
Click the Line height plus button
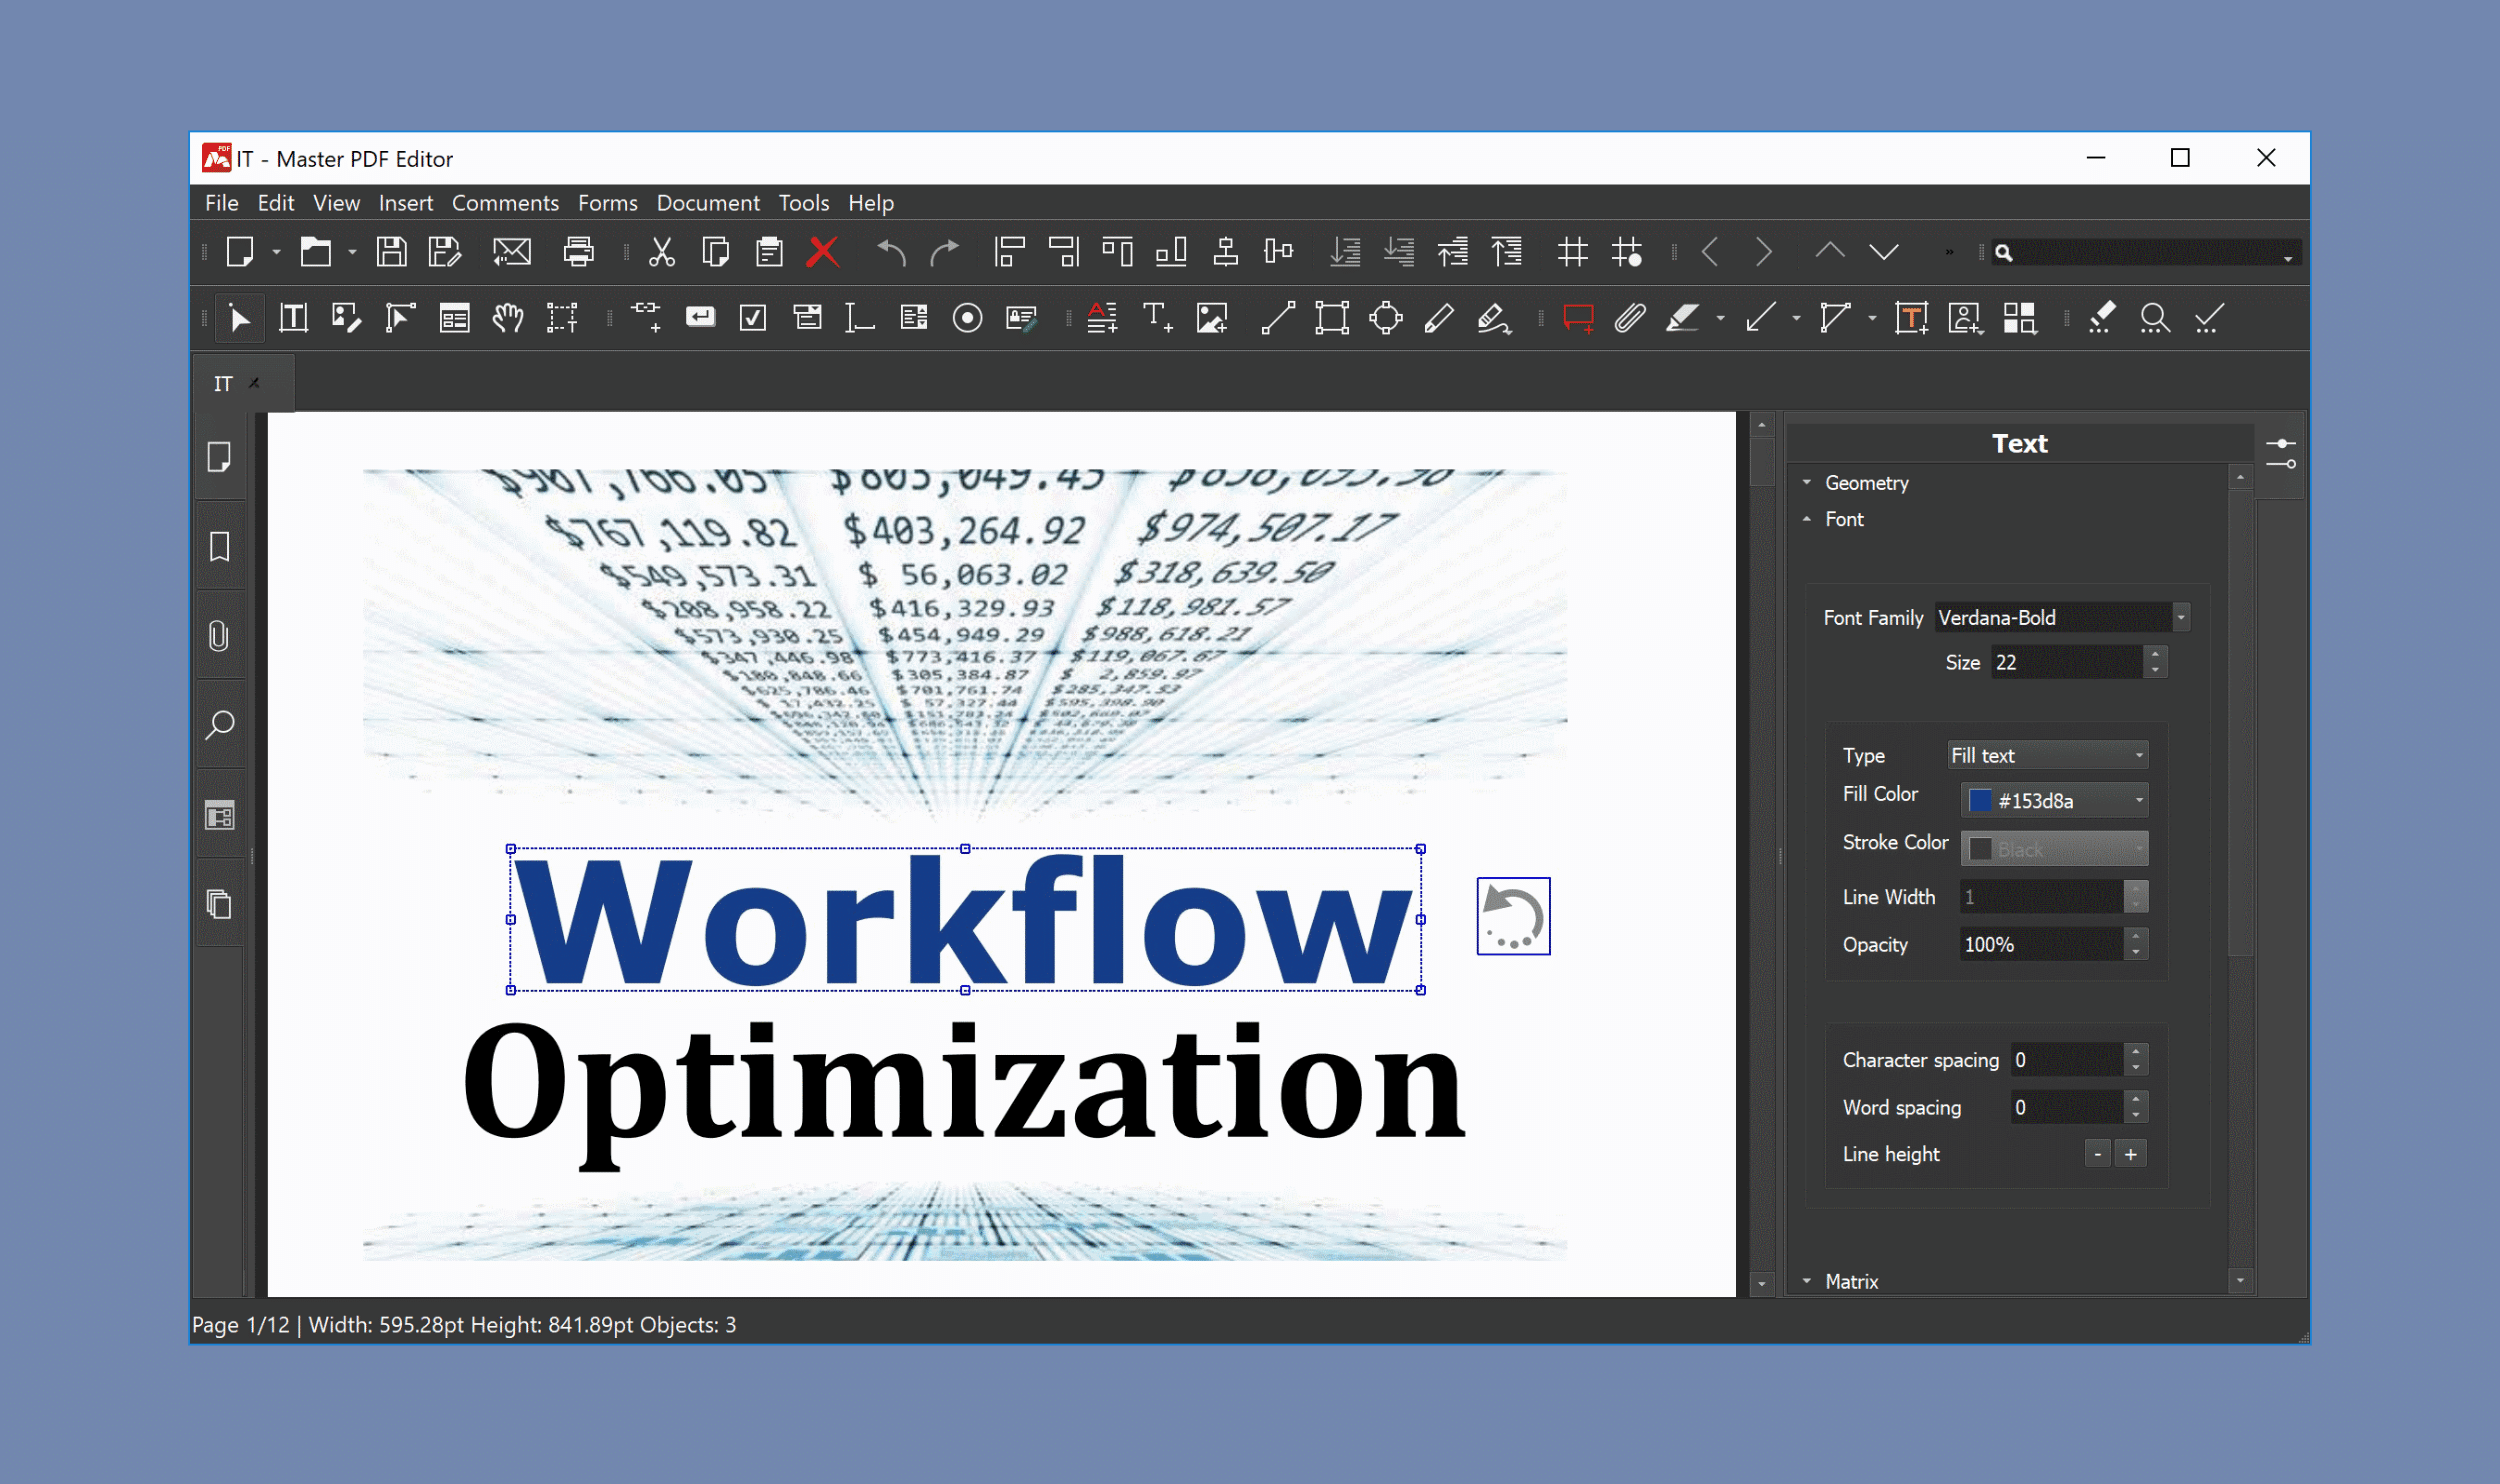pos(2131,1154)
